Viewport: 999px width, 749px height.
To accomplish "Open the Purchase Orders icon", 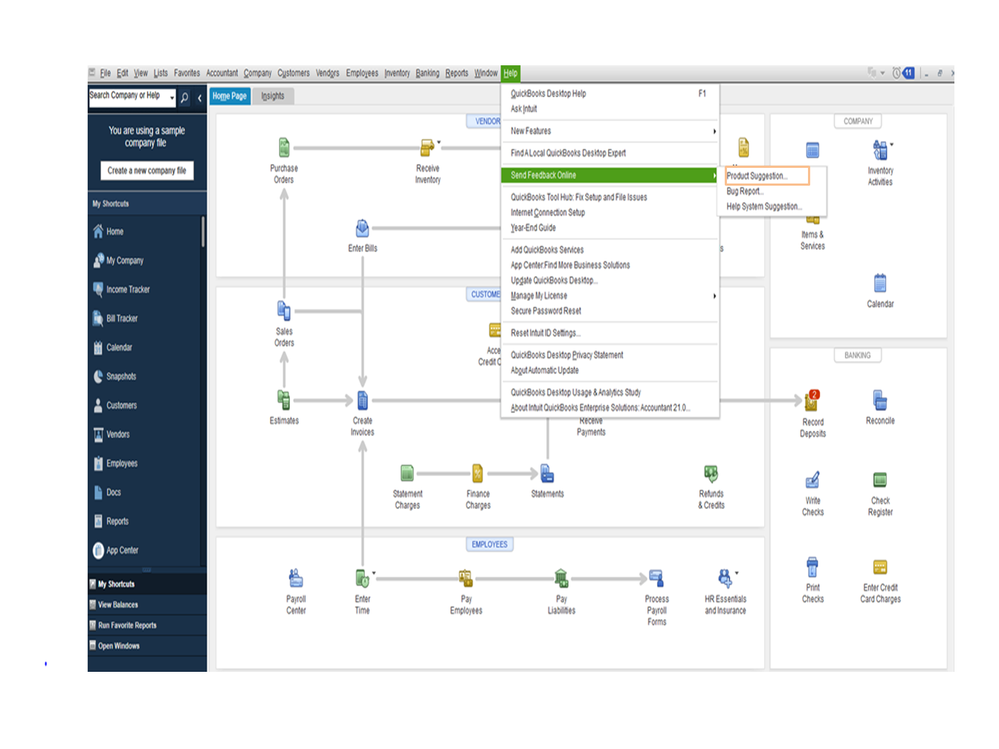I will (x=284, y=148).
